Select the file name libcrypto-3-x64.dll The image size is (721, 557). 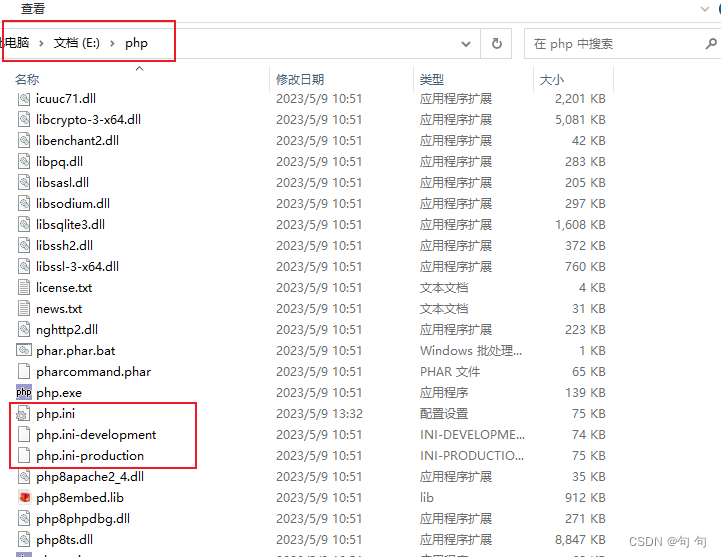pos(88,120)
